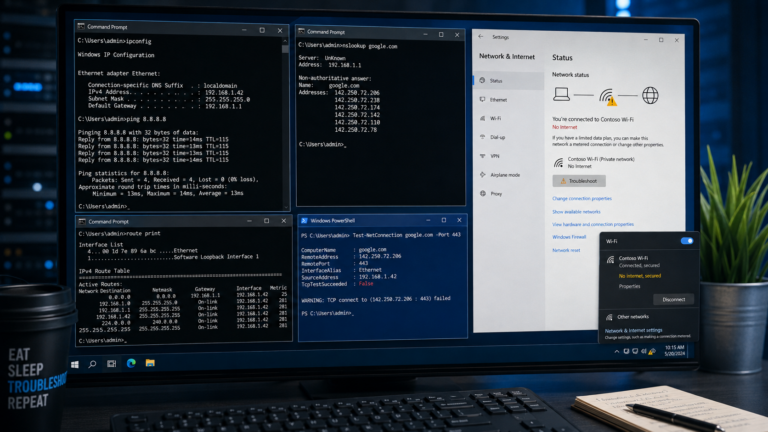Open taskbar Search

click(93, 364)
